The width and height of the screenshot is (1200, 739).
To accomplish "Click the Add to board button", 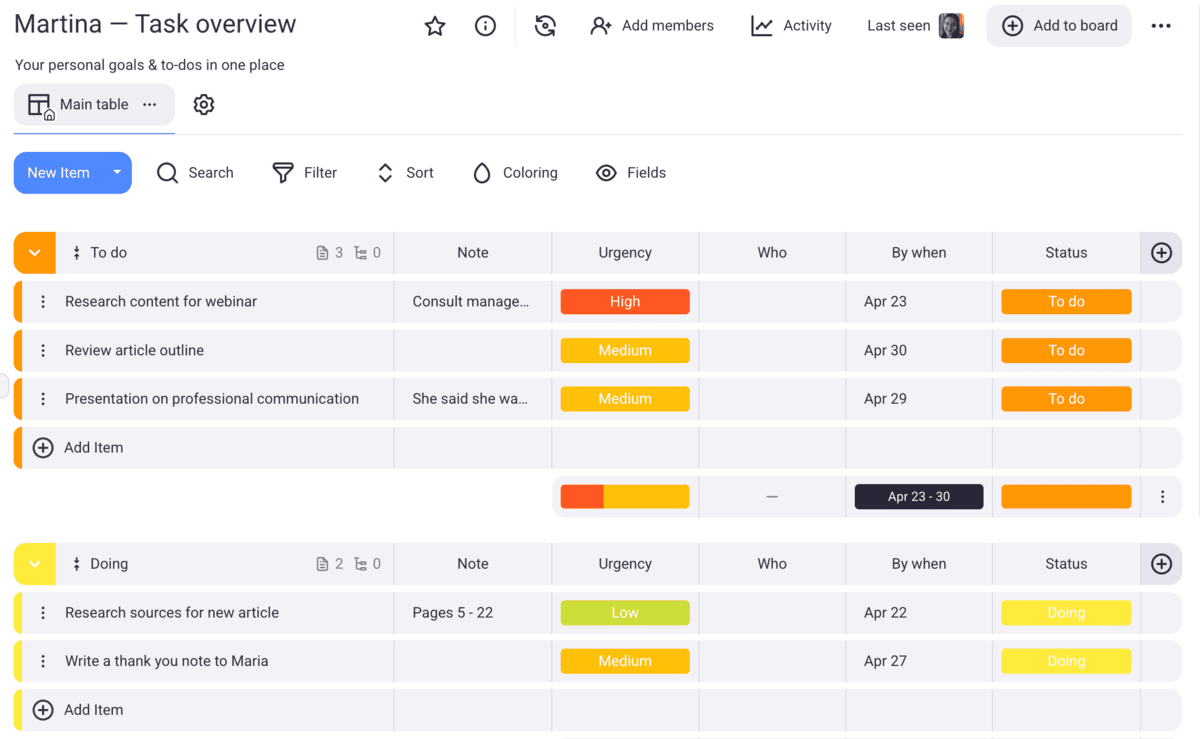I will click(1059, 26).
